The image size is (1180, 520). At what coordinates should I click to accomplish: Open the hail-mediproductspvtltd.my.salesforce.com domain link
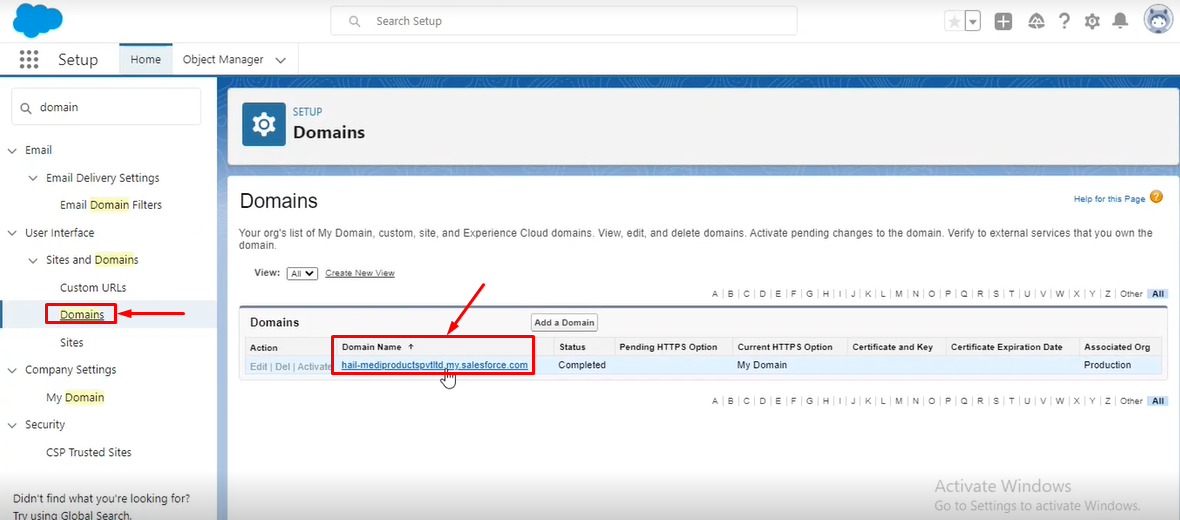tap(434, 365)
